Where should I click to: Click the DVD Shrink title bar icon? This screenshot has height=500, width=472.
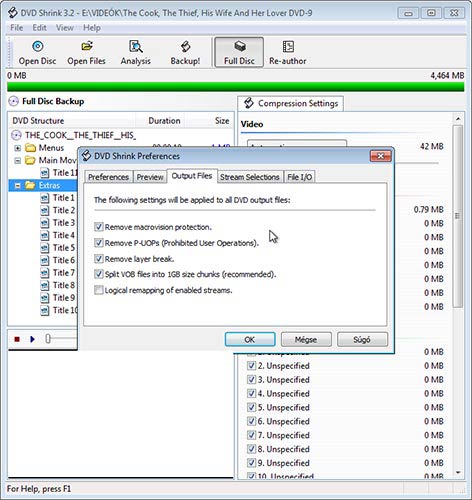tap(13, 13)
